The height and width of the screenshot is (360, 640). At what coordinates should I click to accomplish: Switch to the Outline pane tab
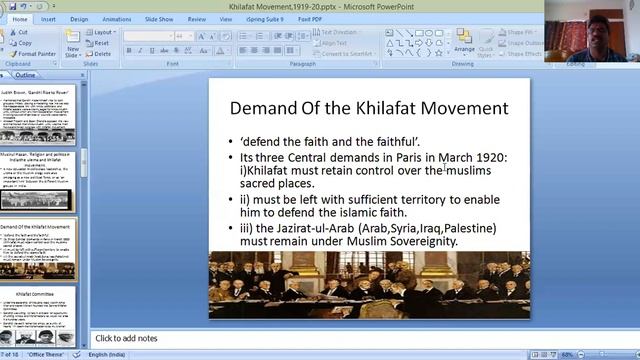(25, 75)
